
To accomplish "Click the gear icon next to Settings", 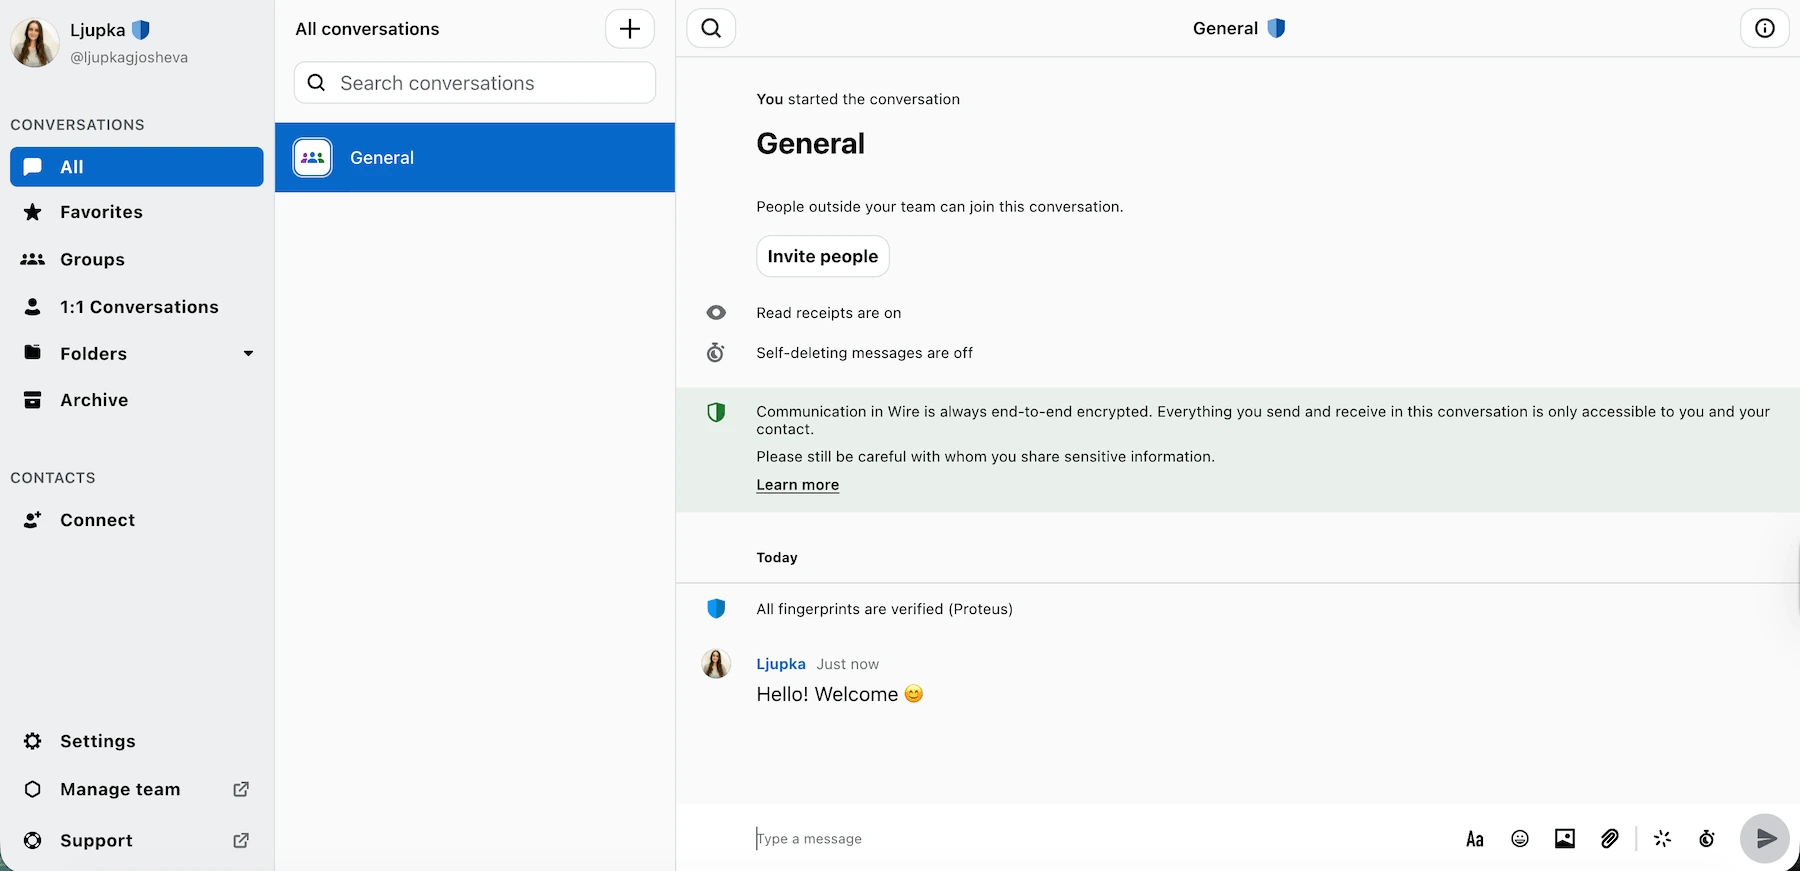I will tap(33, 741).
